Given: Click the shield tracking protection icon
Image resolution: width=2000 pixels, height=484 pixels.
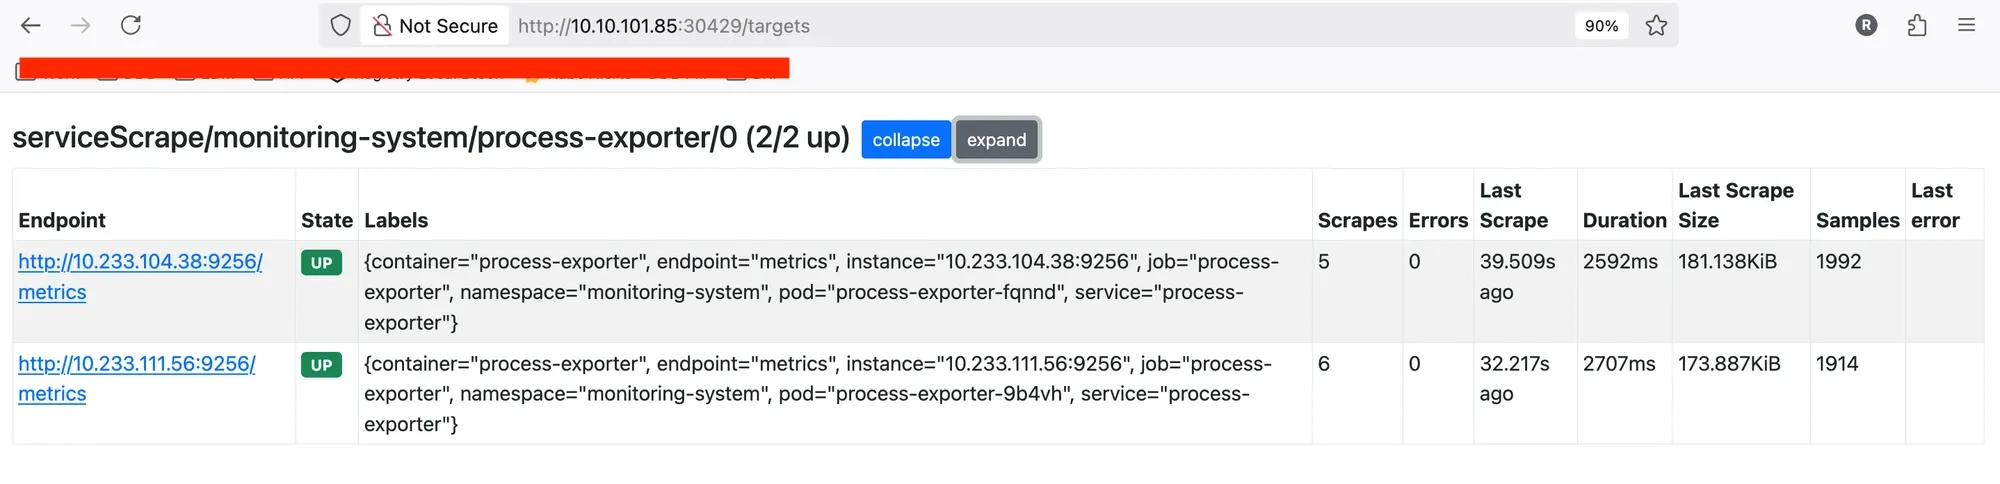Looking at the screenshot, I should click(x=341, y=26).
